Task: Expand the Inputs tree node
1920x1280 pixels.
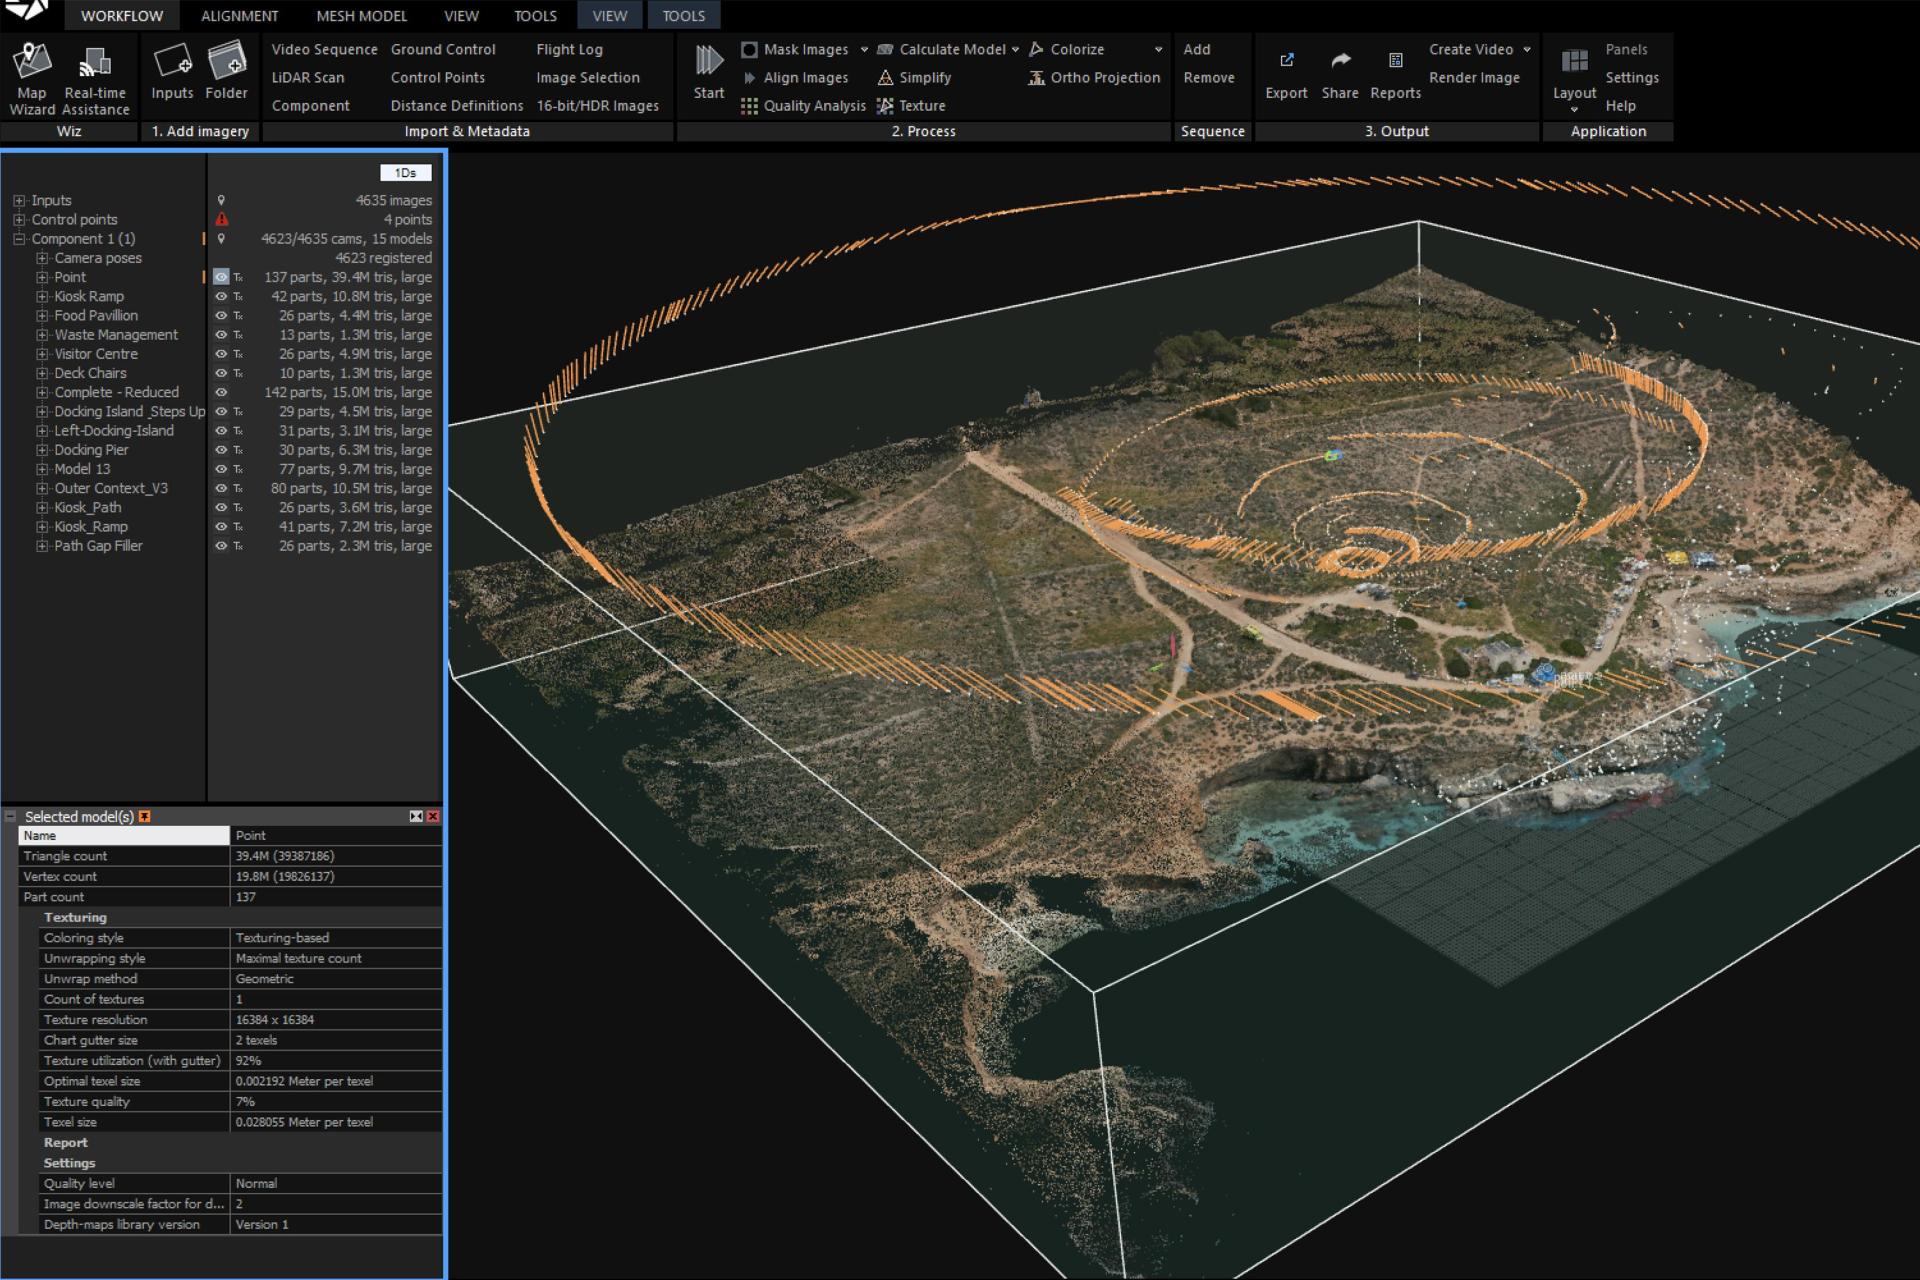Action: [19, 201]
